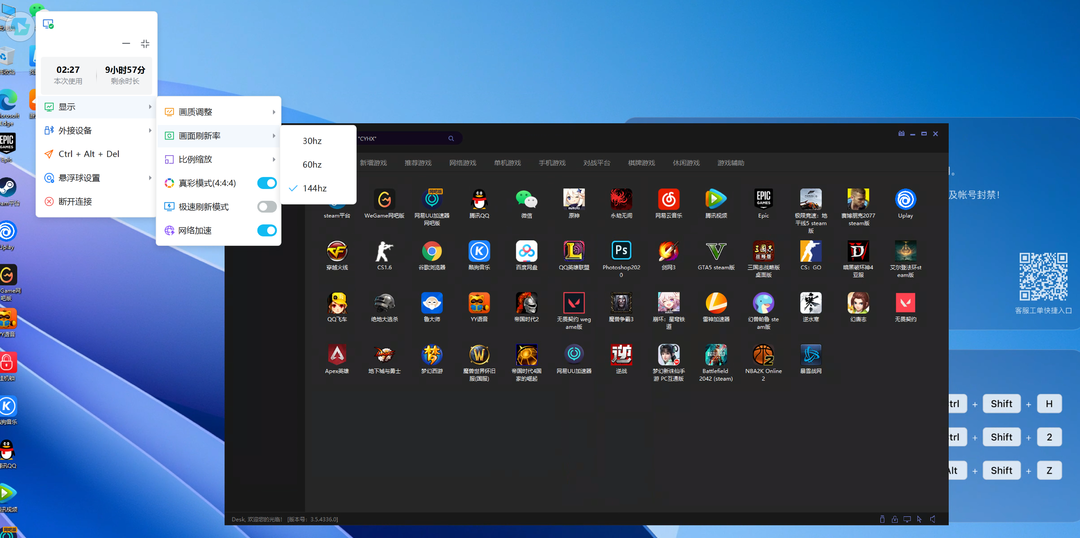Launch Battlefield 2042 (steam) icon
Screen dimensions: 1080x538
(x=716, y=354)
